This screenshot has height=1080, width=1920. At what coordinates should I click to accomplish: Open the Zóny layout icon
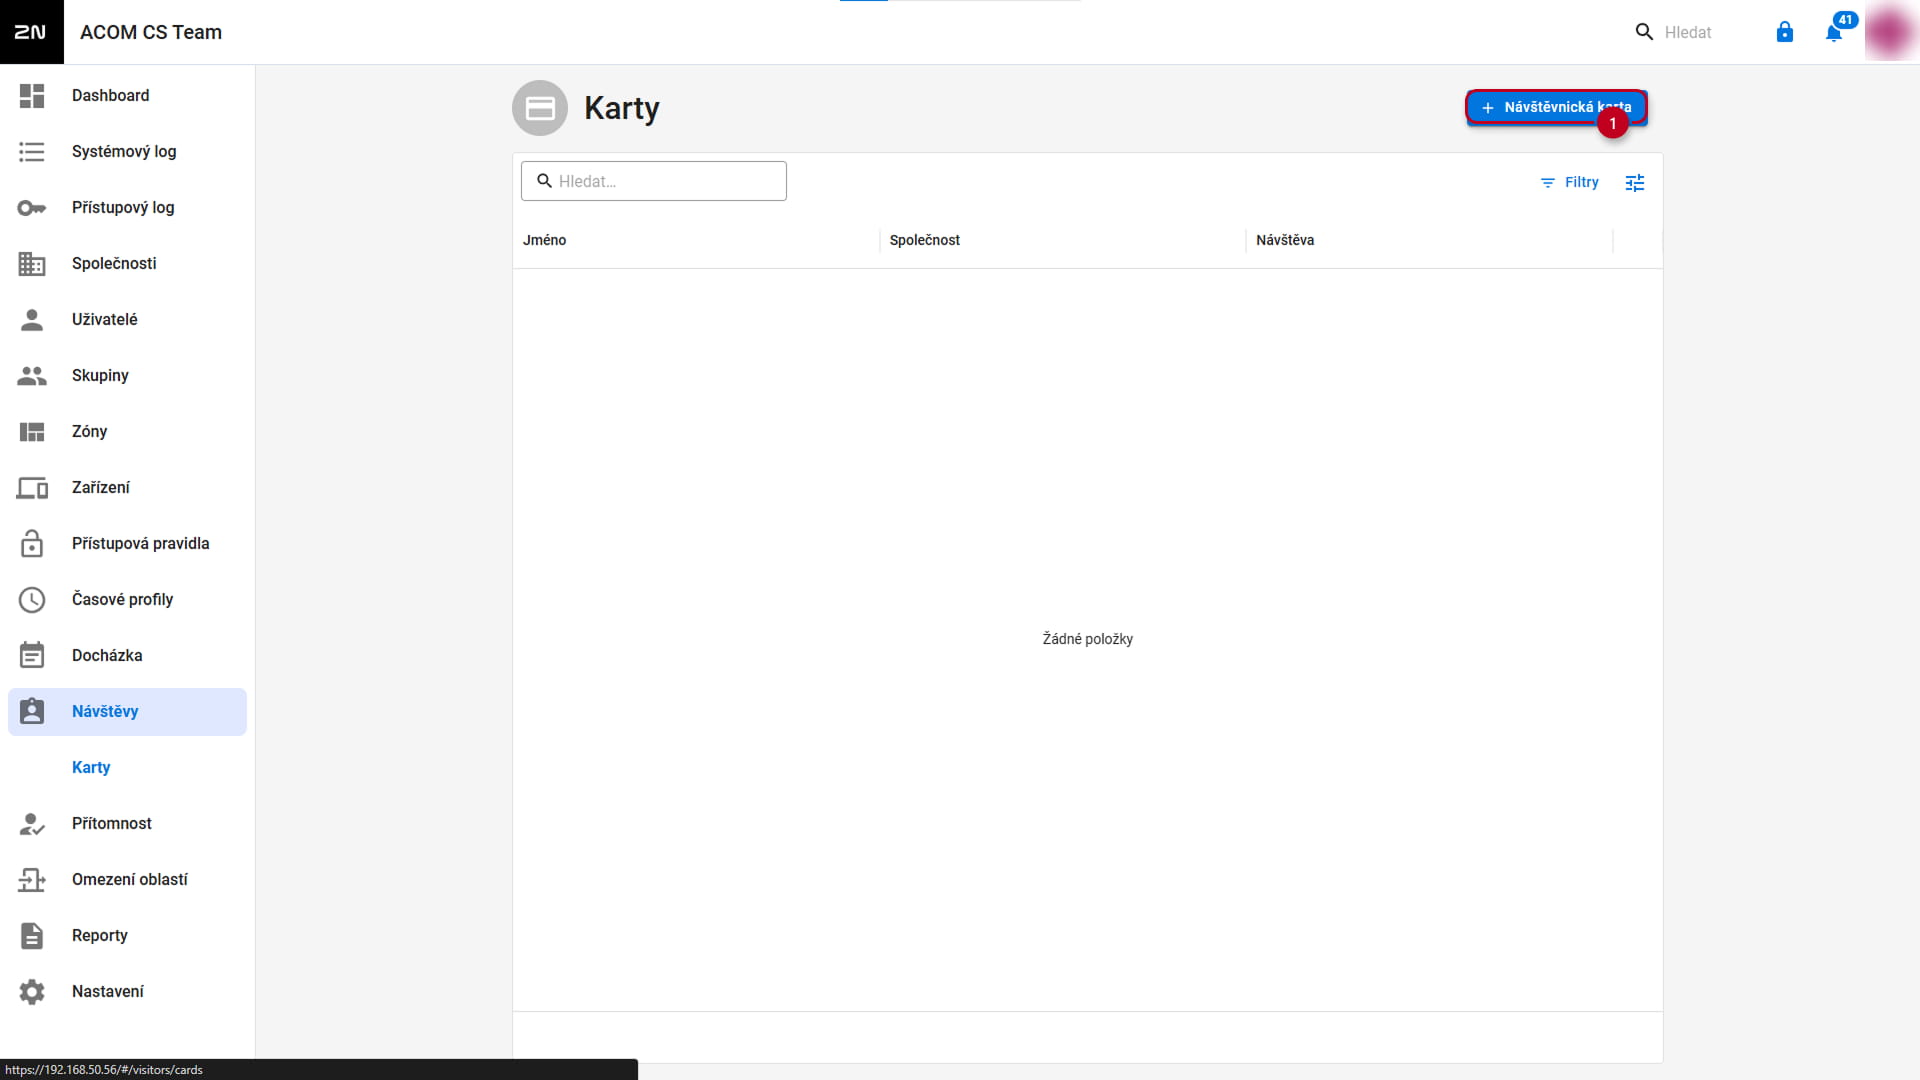(32, 432)
